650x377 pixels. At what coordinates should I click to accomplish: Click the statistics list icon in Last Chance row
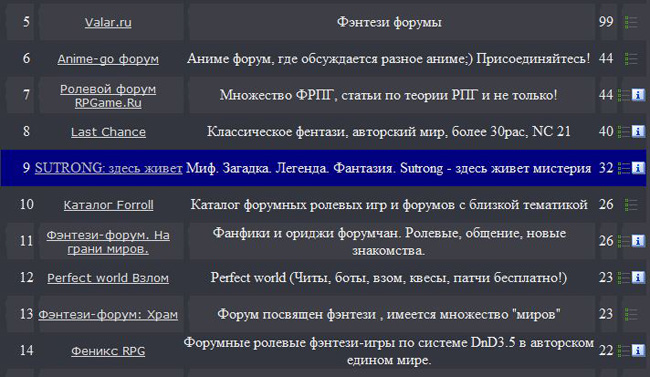click(x=624, y=131)
